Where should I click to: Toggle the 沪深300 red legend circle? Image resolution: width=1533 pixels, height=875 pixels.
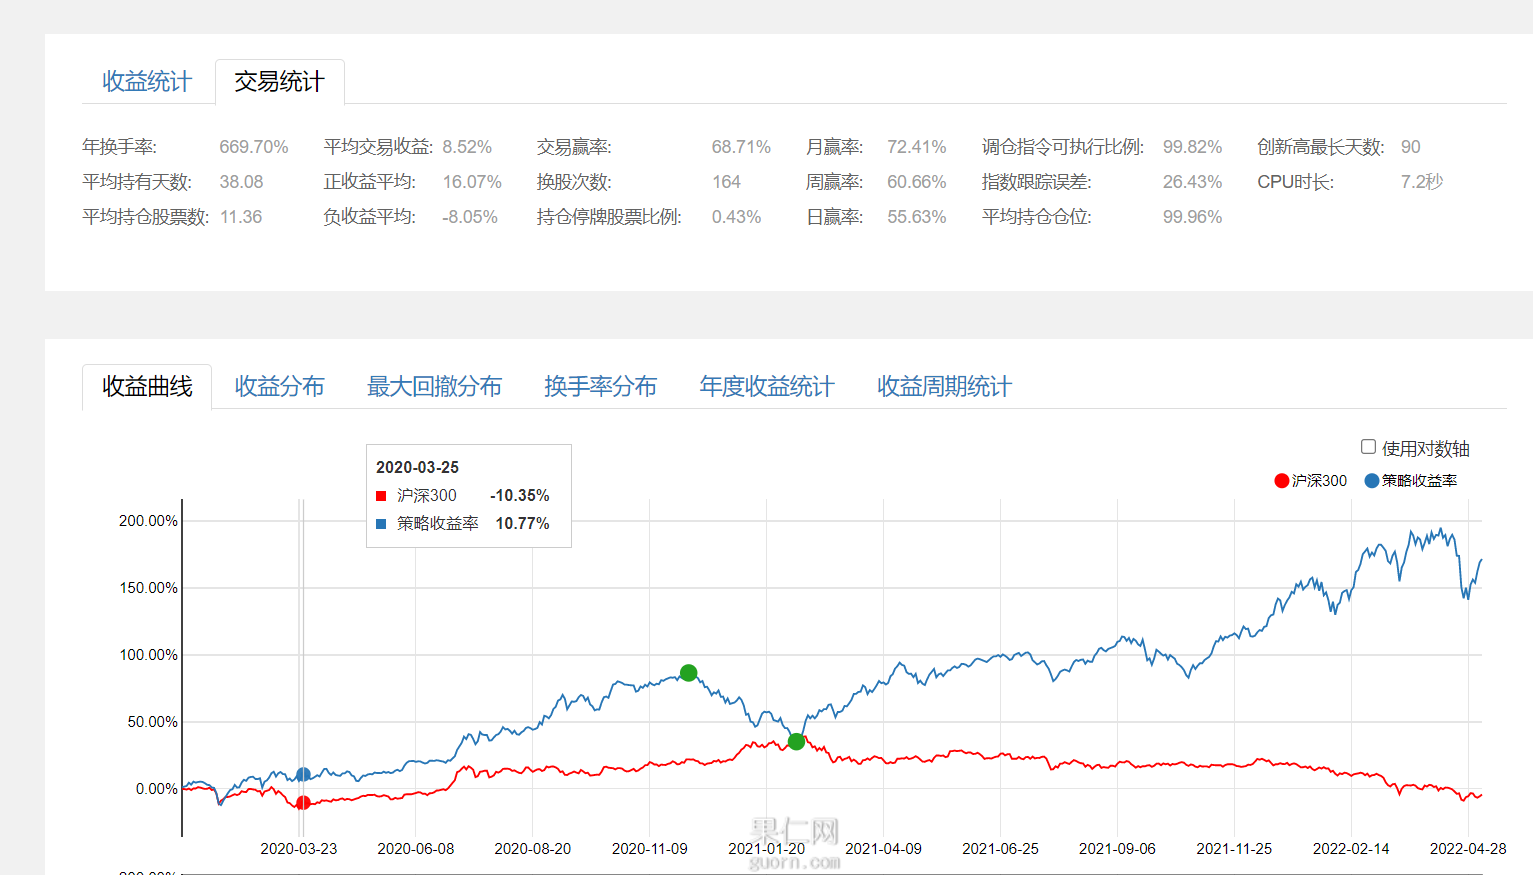point(1281,481)
